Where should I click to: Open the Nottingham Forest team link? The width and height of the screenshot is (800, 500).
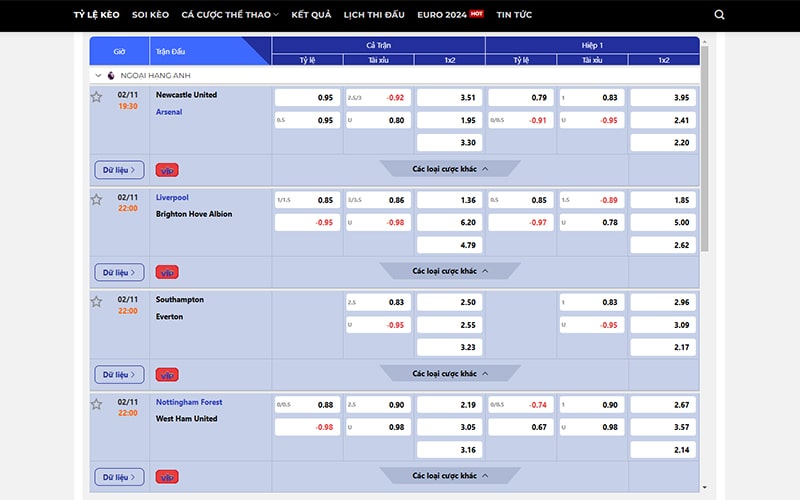click(x=189, y=402)
